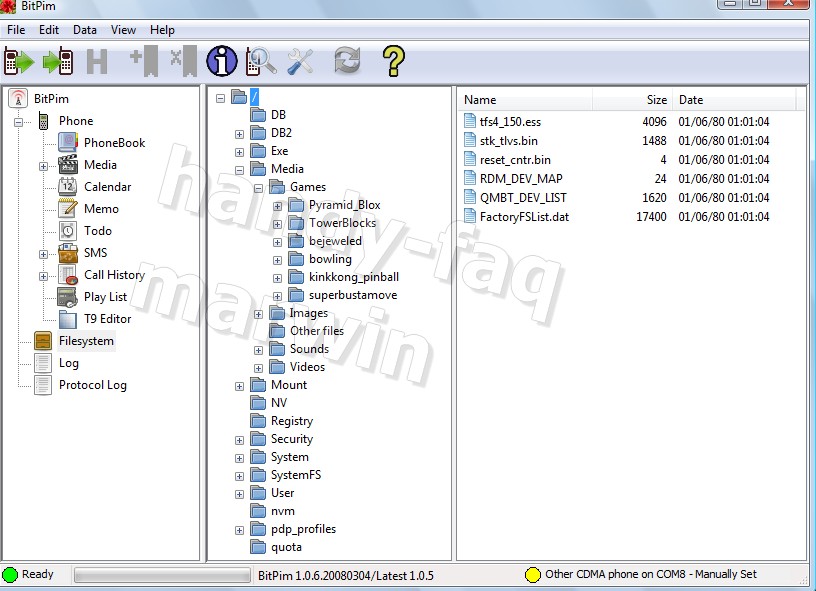The width and height of the screenshot is (816, 591).
Task: Collapse the Phone node in sidebar
Action: click(19, 122)
